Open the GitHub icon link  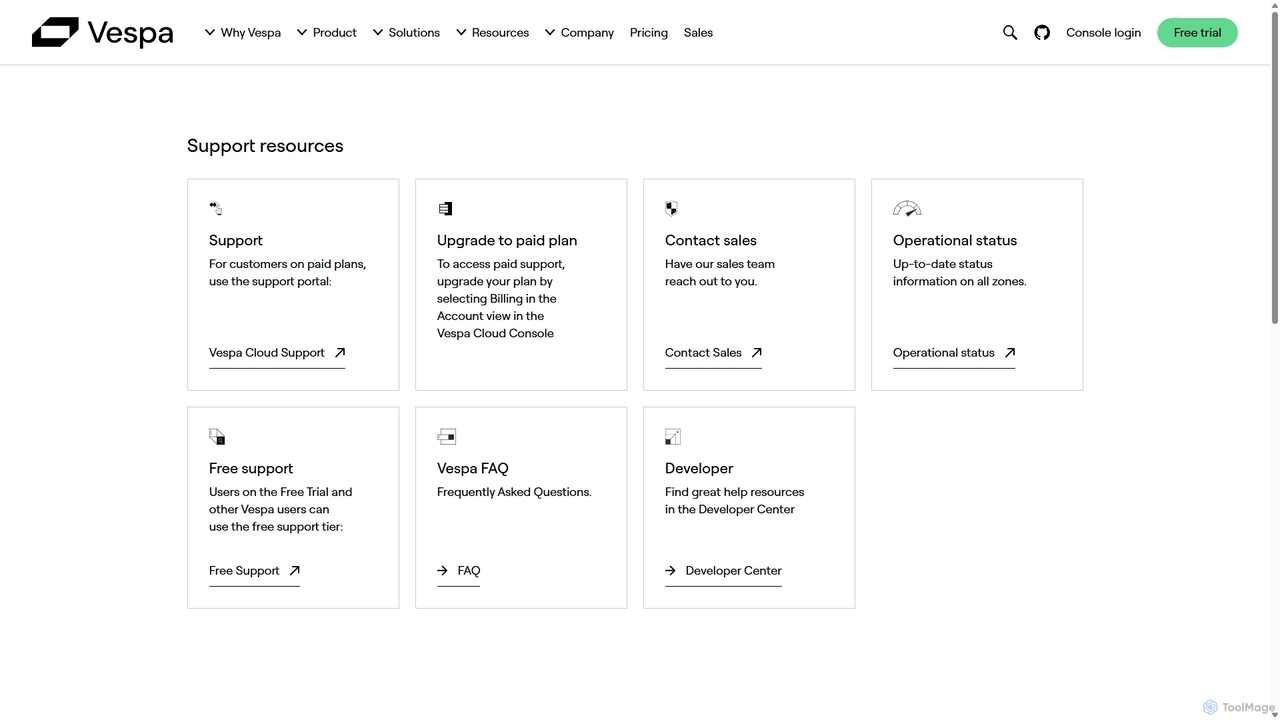[x=1042, y=33]
